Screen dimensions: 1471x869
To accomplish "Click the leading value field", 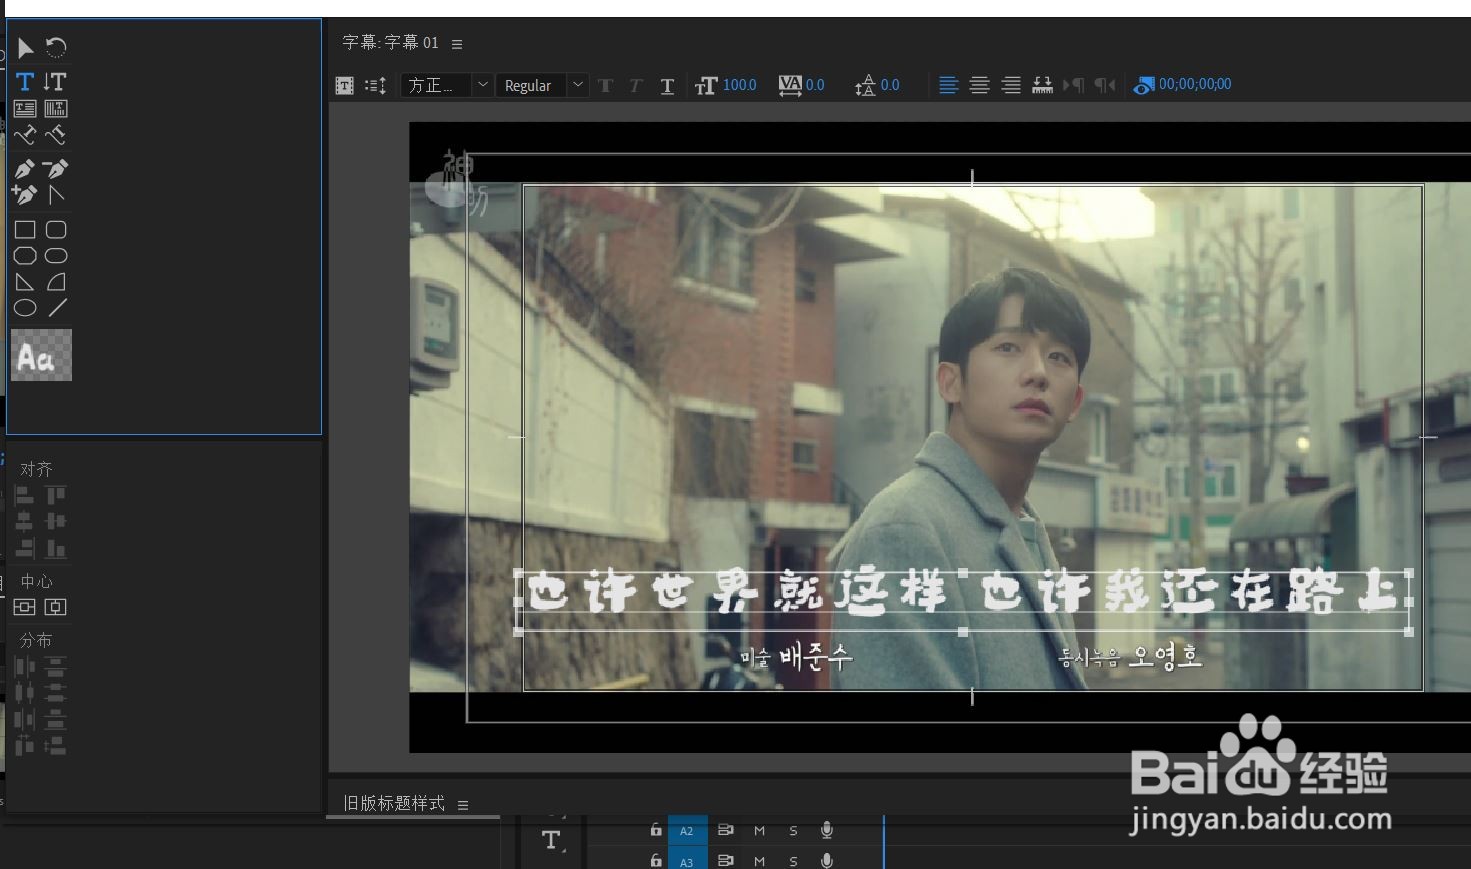I will (890, 85).
